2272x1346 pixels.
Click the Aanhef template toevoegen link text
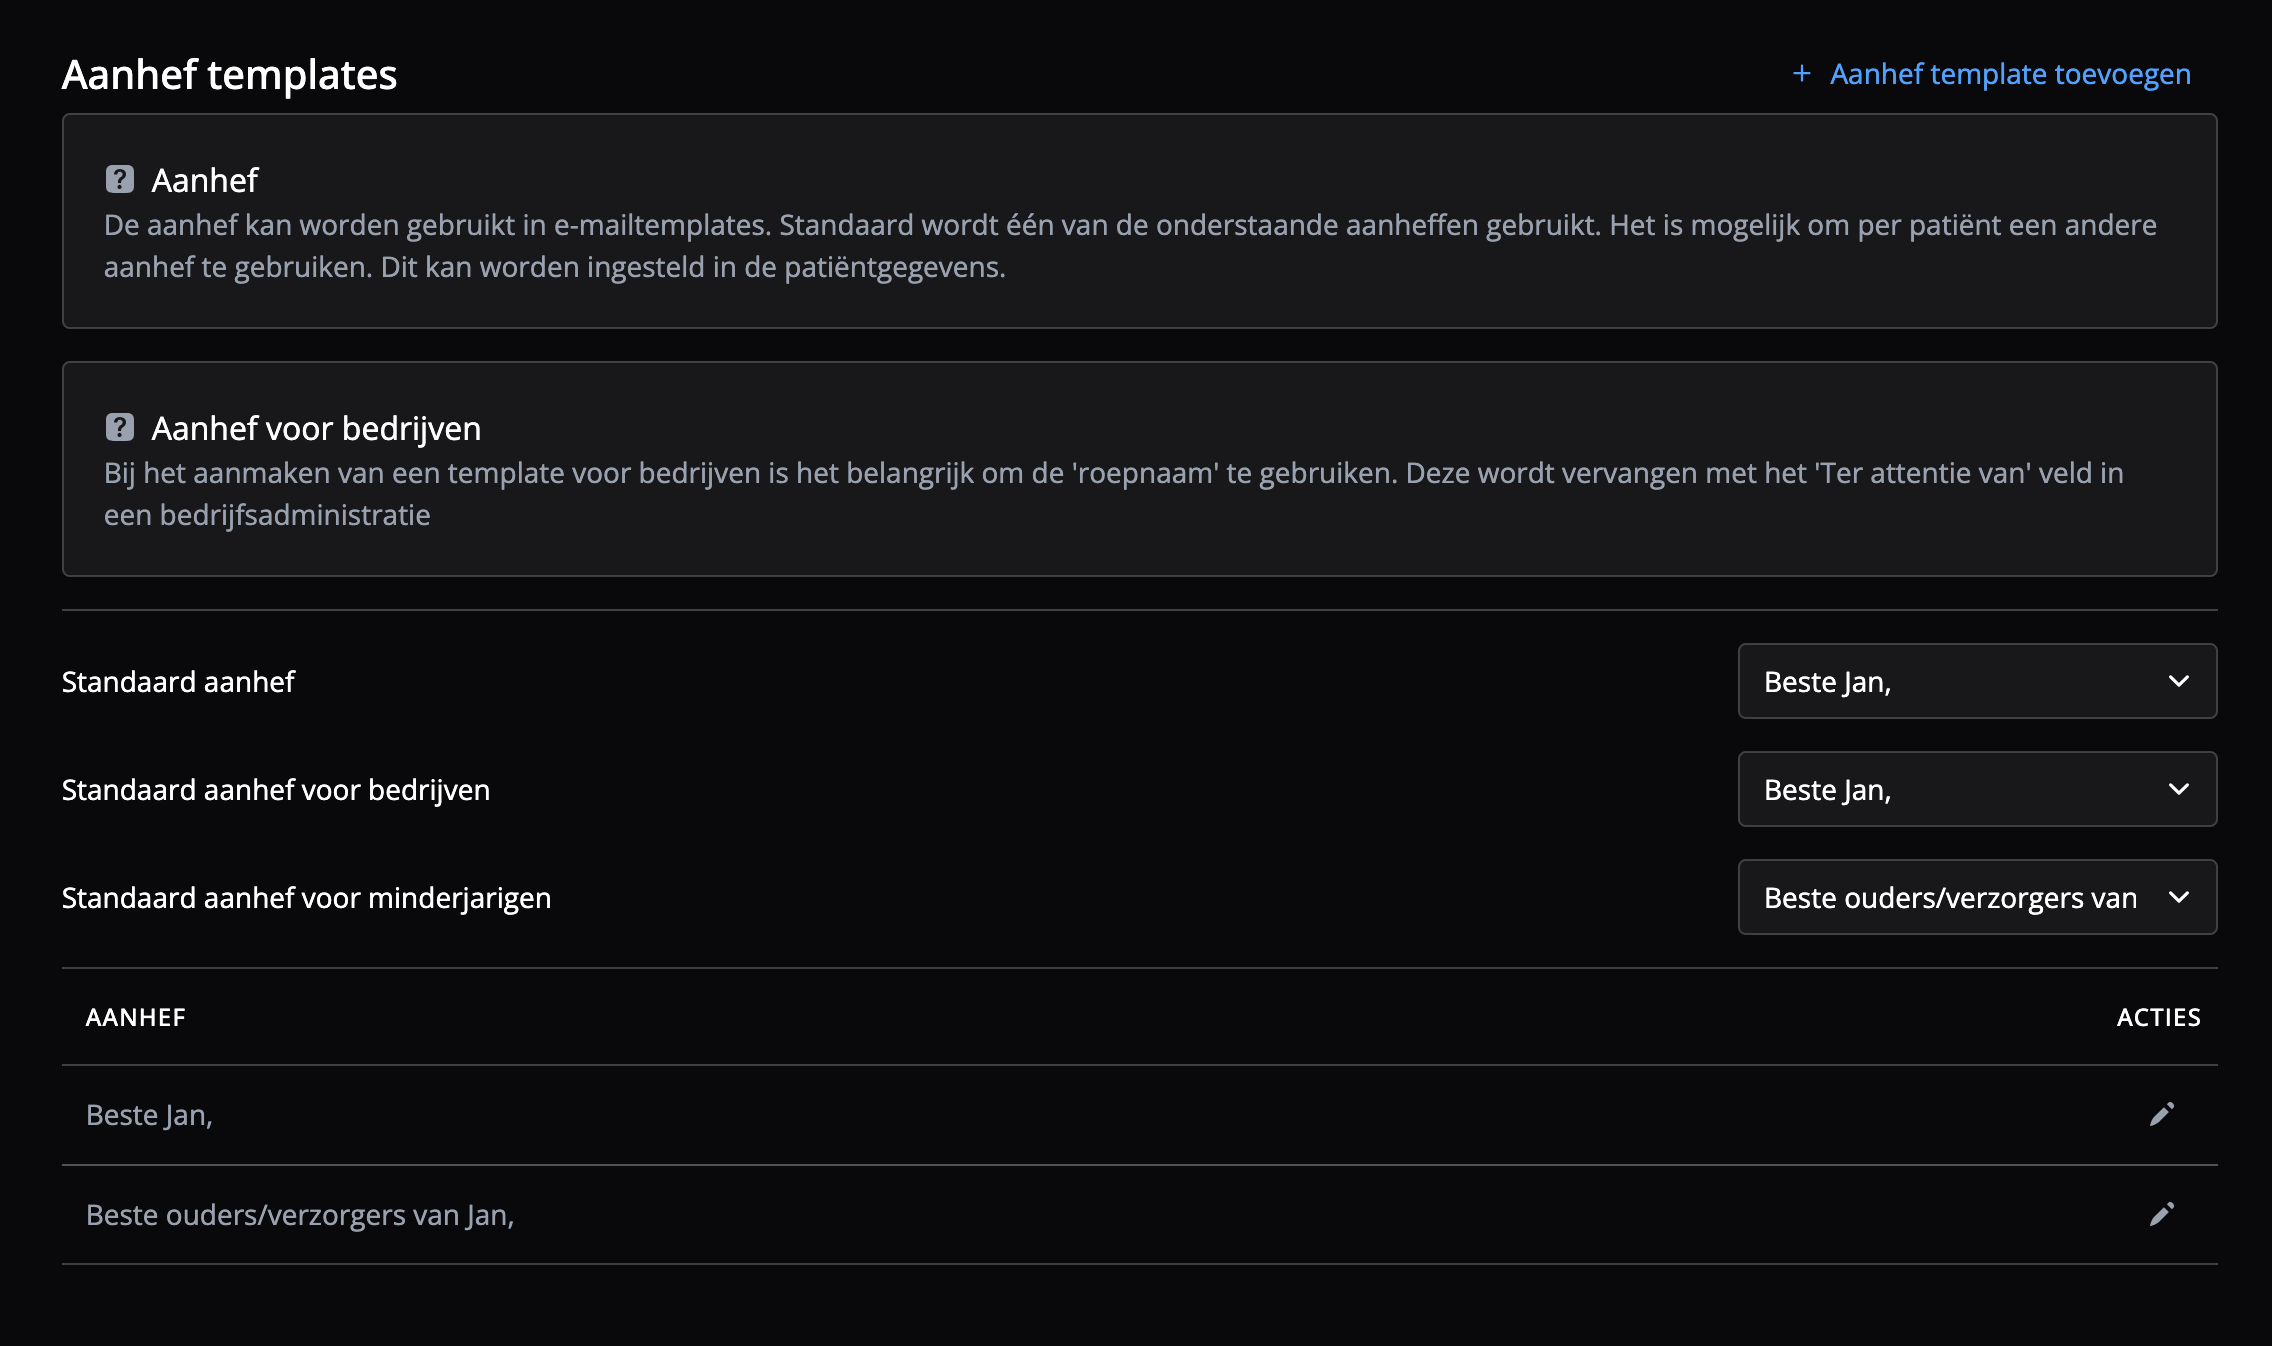pyautogui.click(x=2010, y=74)
